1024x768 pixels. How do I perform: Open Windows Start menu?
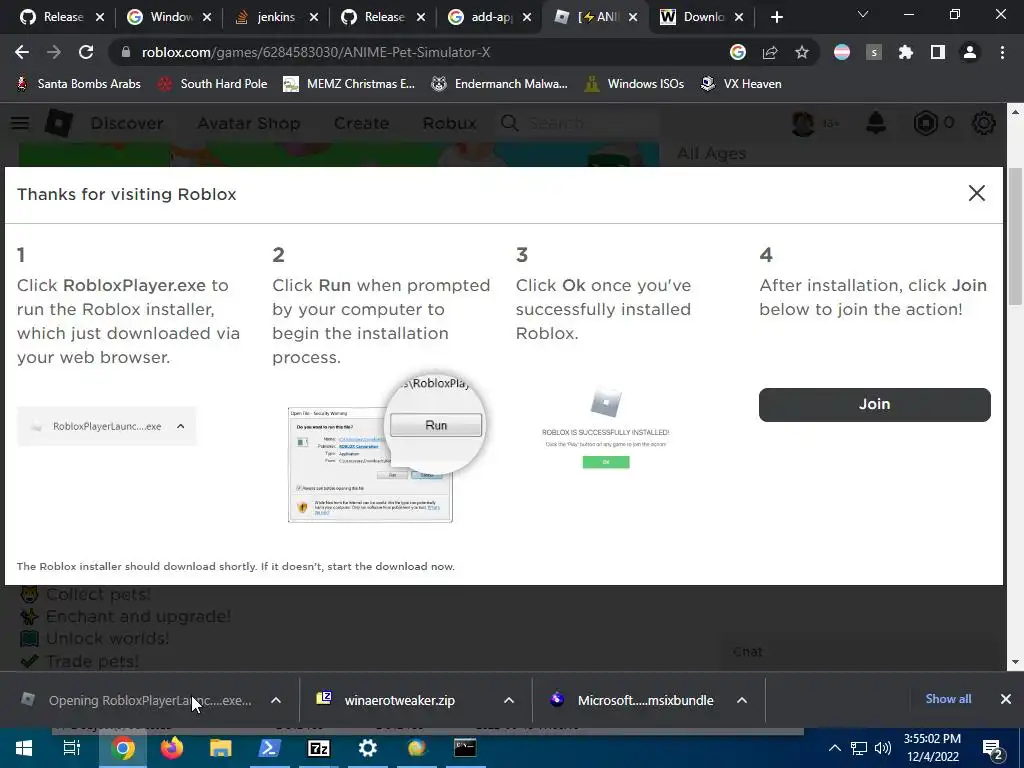pos(24,748)
